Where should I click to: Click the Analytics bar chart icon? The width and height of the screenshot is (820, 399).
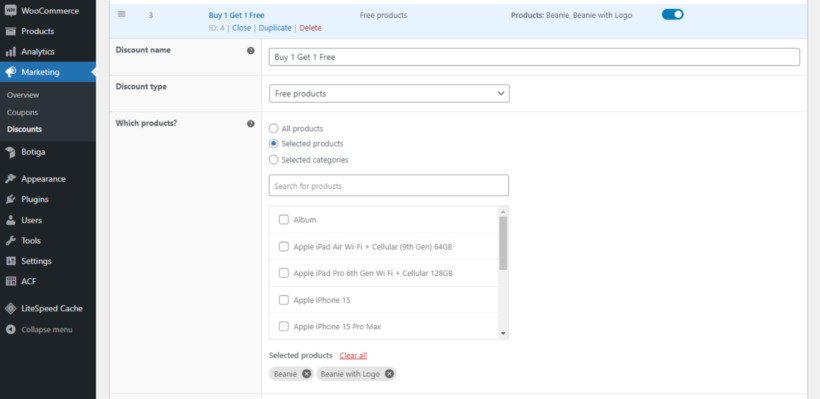[10, 52]
